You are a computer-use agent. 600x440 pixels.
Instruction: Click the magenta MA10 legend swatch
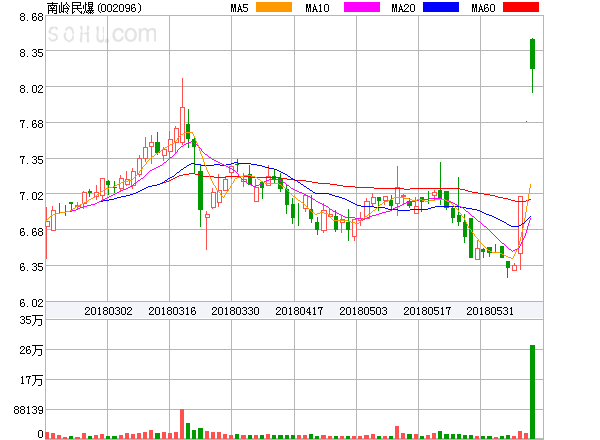362,7
